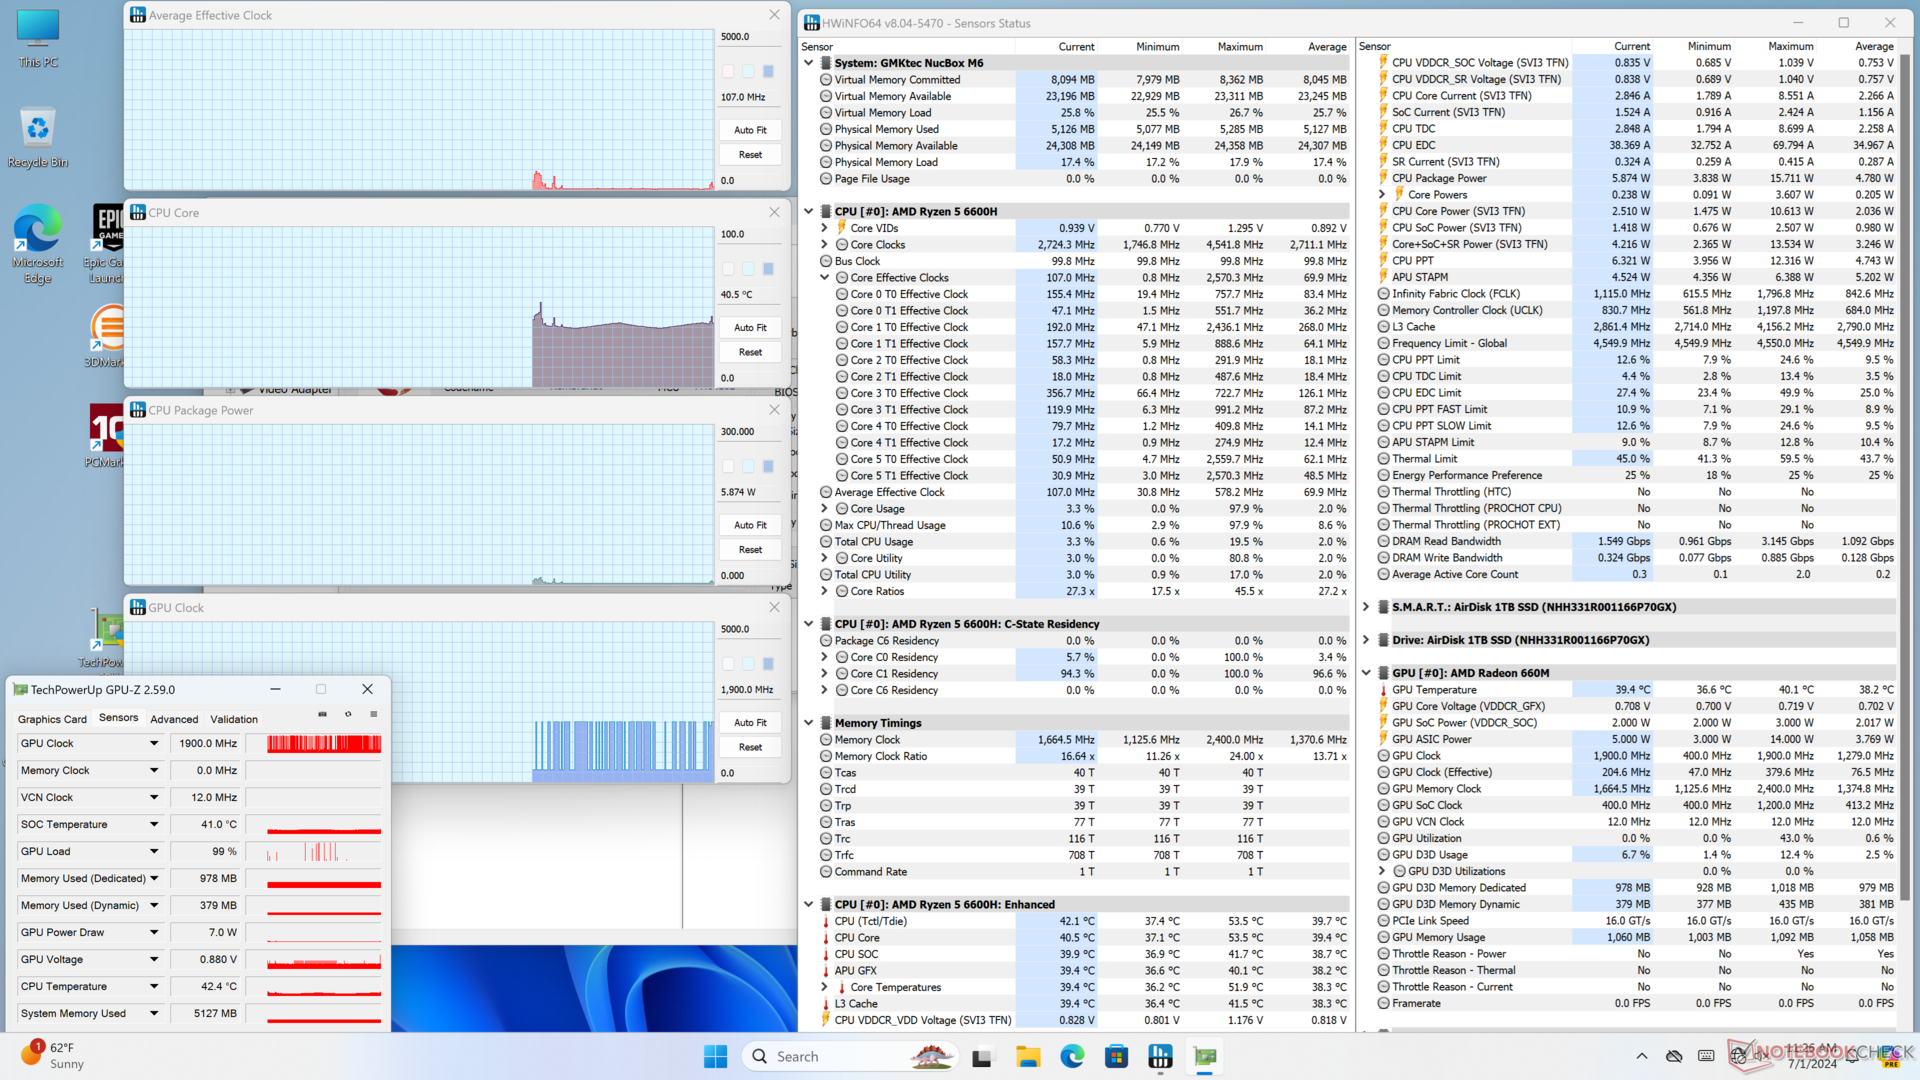Open GPU-Z hamburger menu icon
The height and width of the screenshot is (1080, 1920).
(373, 714)
